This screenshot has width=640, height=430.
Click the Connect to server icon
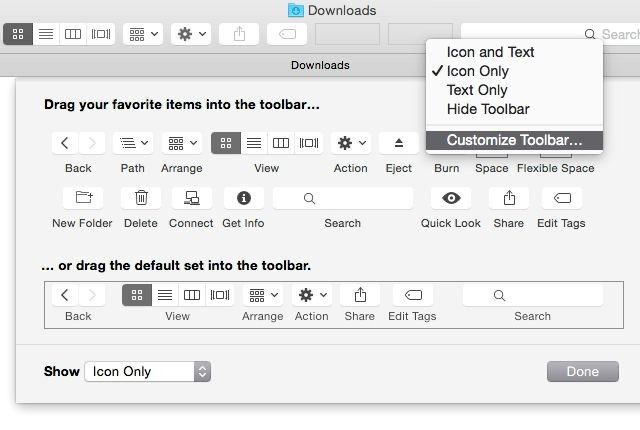[191, 198]
